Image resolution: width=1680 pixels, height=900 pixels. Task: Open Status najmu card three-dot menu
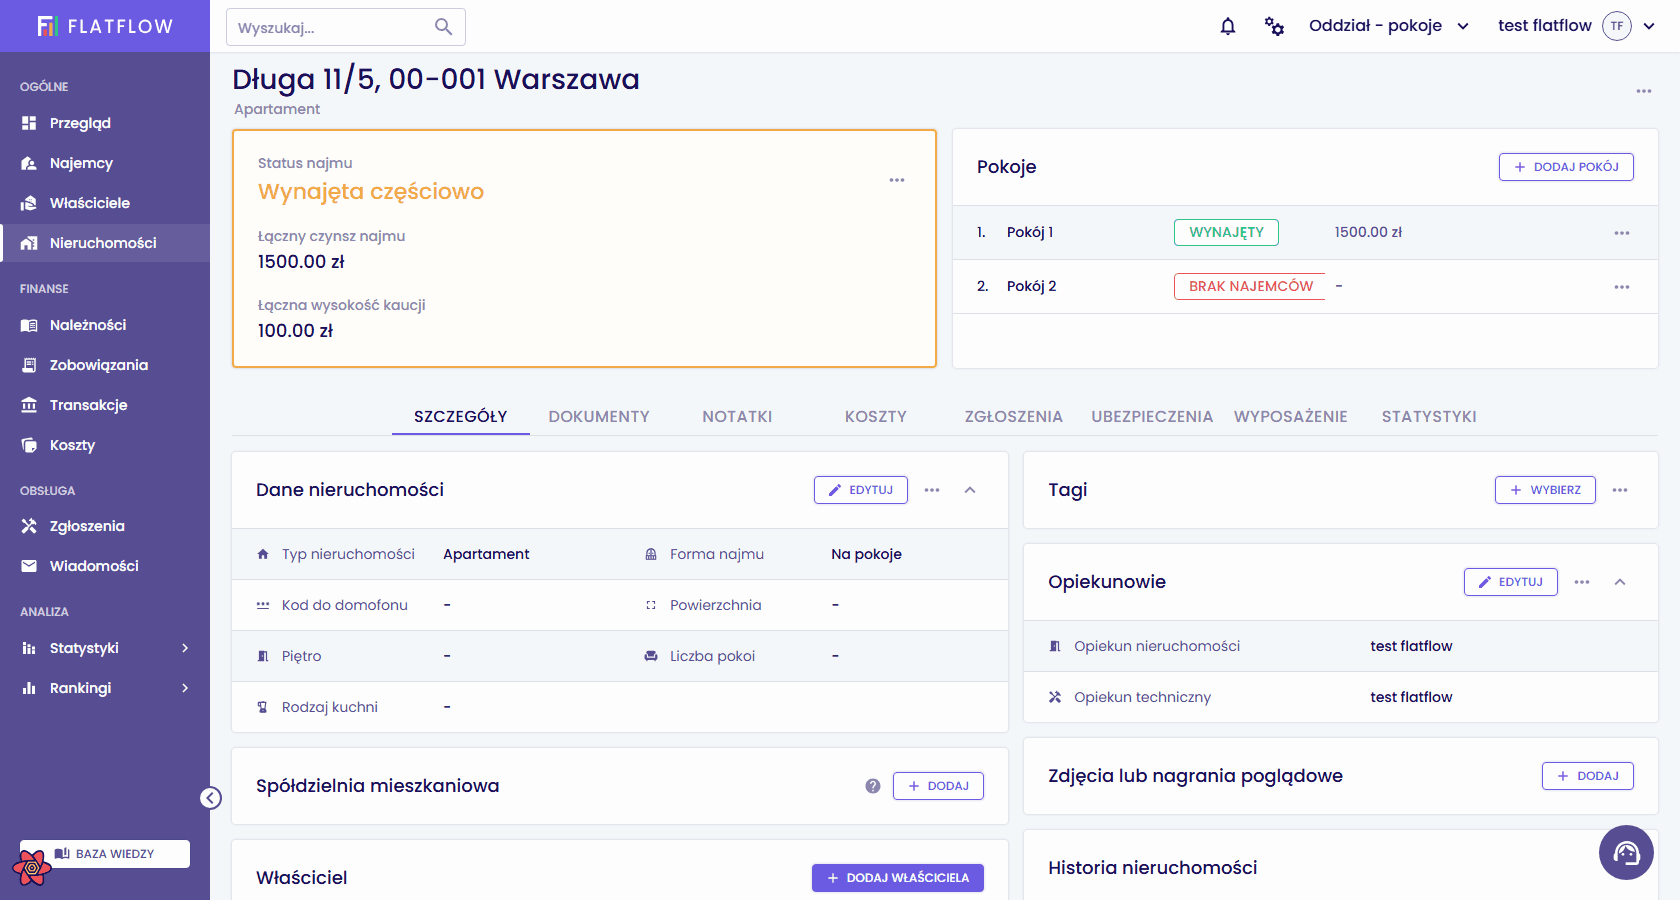point(897,180)
